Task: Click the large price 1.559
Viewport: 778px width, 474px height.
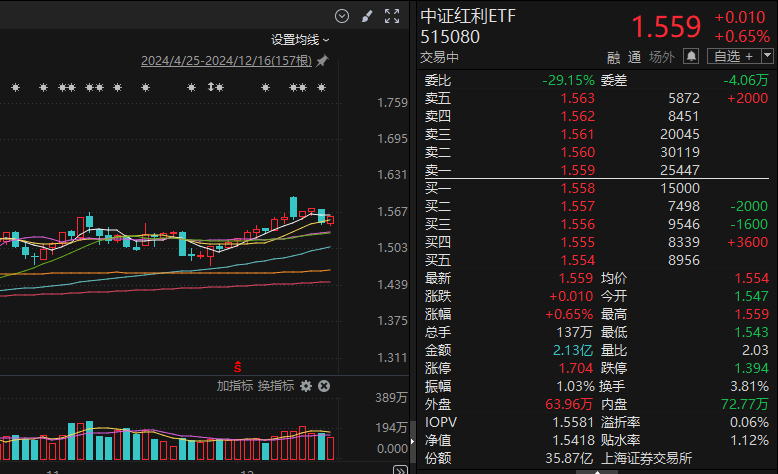Action: pos(666,27)
